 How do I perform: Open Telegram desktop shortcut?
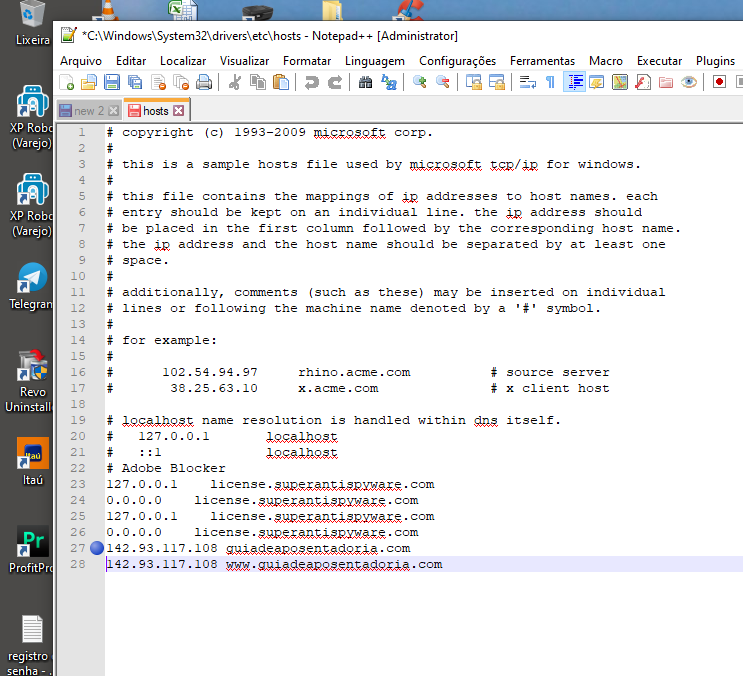coord(31,286)
